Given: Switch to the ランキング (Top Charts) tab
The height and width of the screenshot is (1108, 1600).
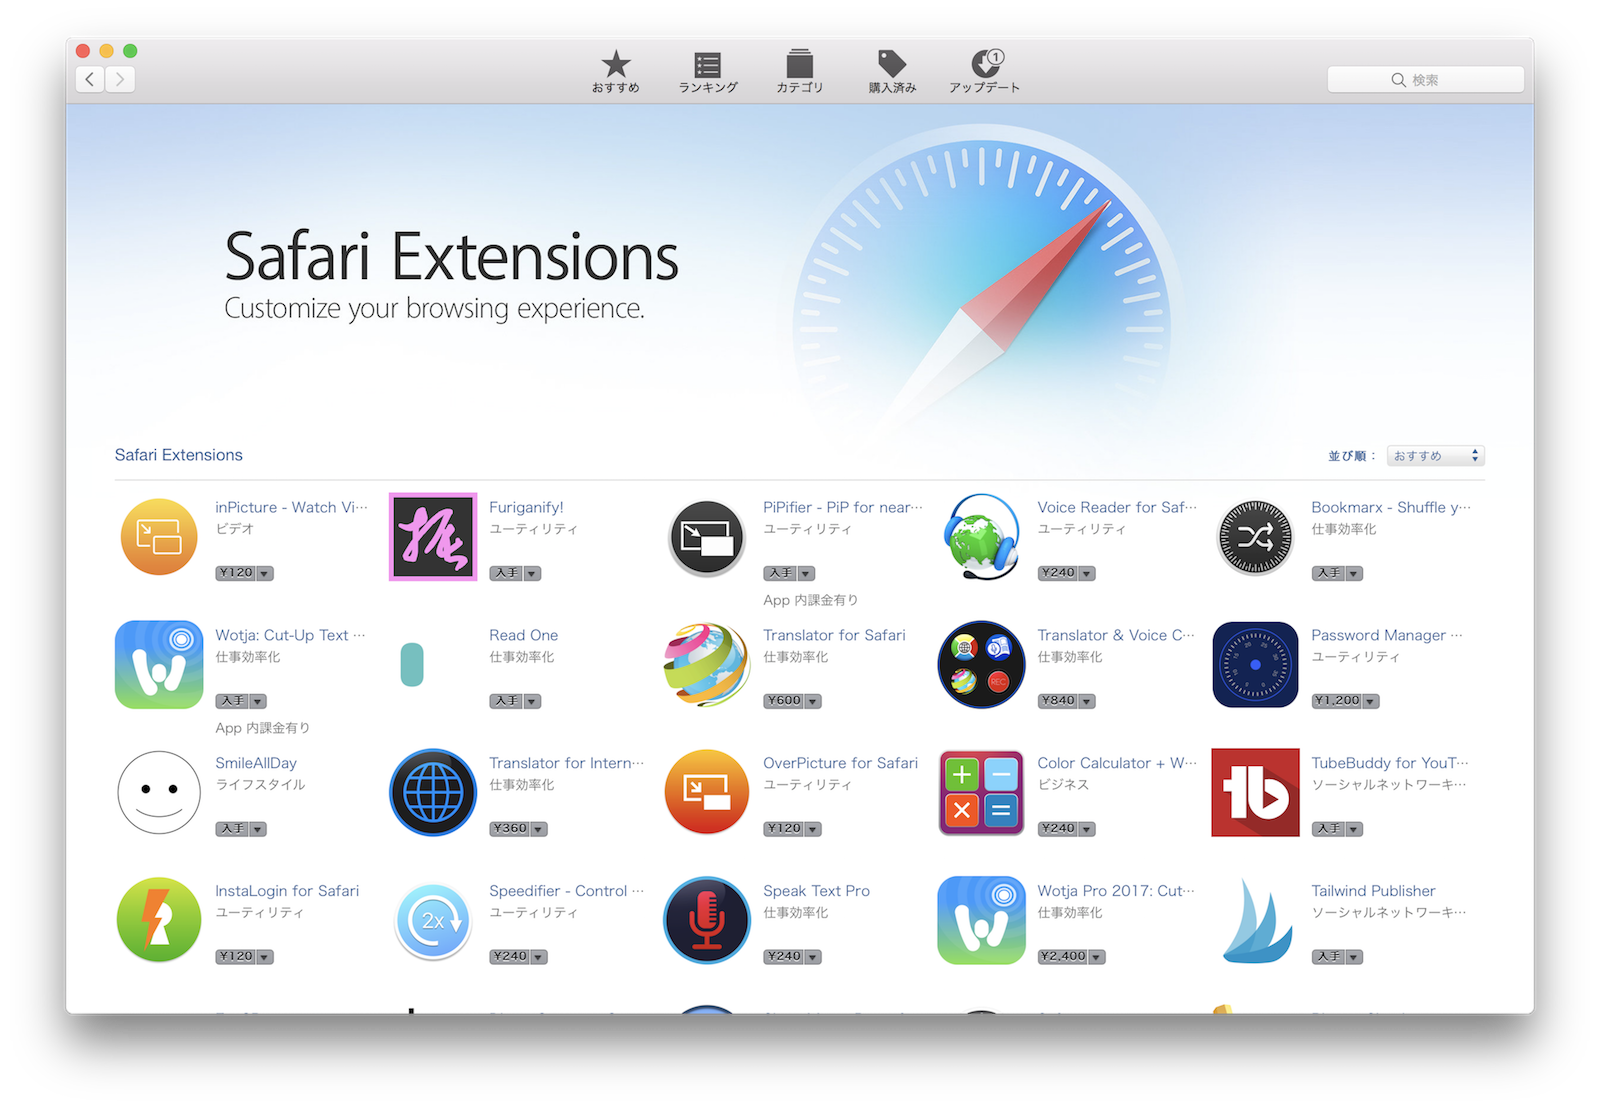Looking at the screenshot, I should click(x=708, y=72).
